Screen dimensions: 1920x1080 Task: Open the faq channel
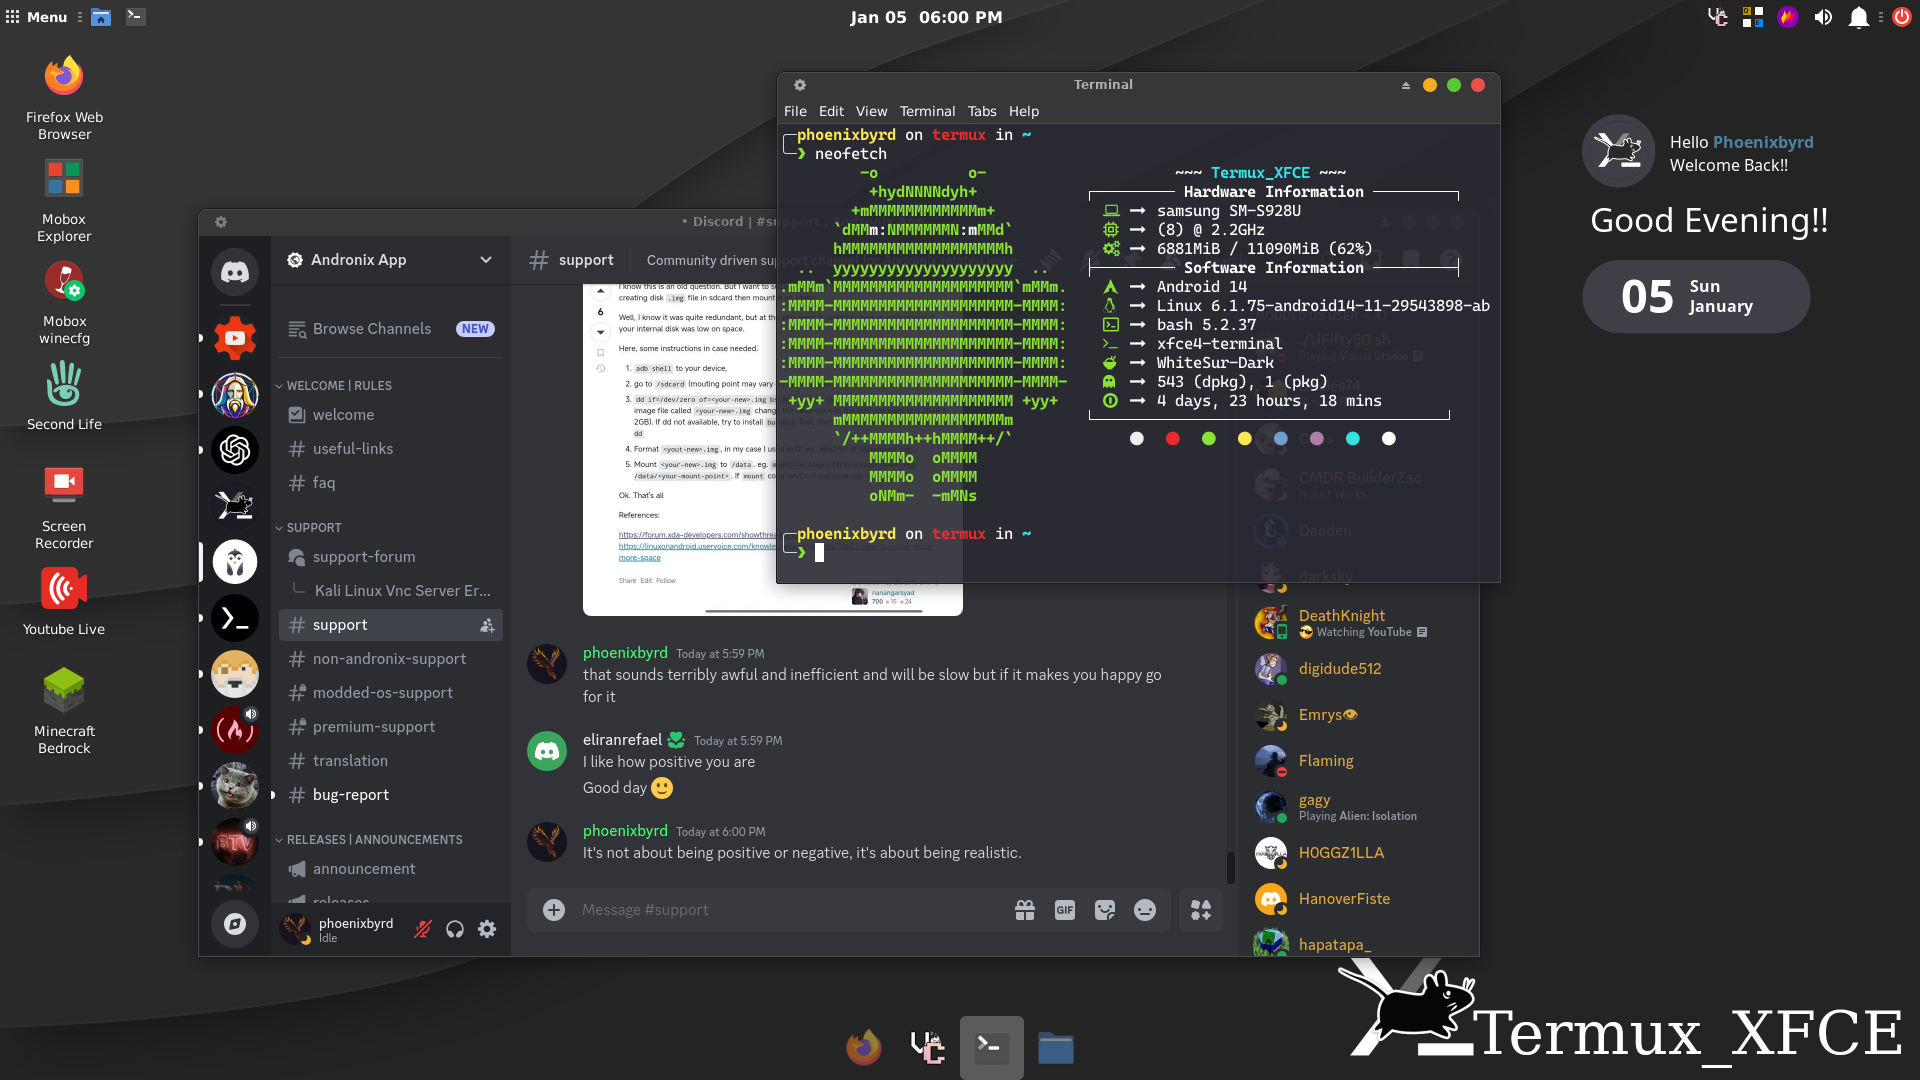391,483
